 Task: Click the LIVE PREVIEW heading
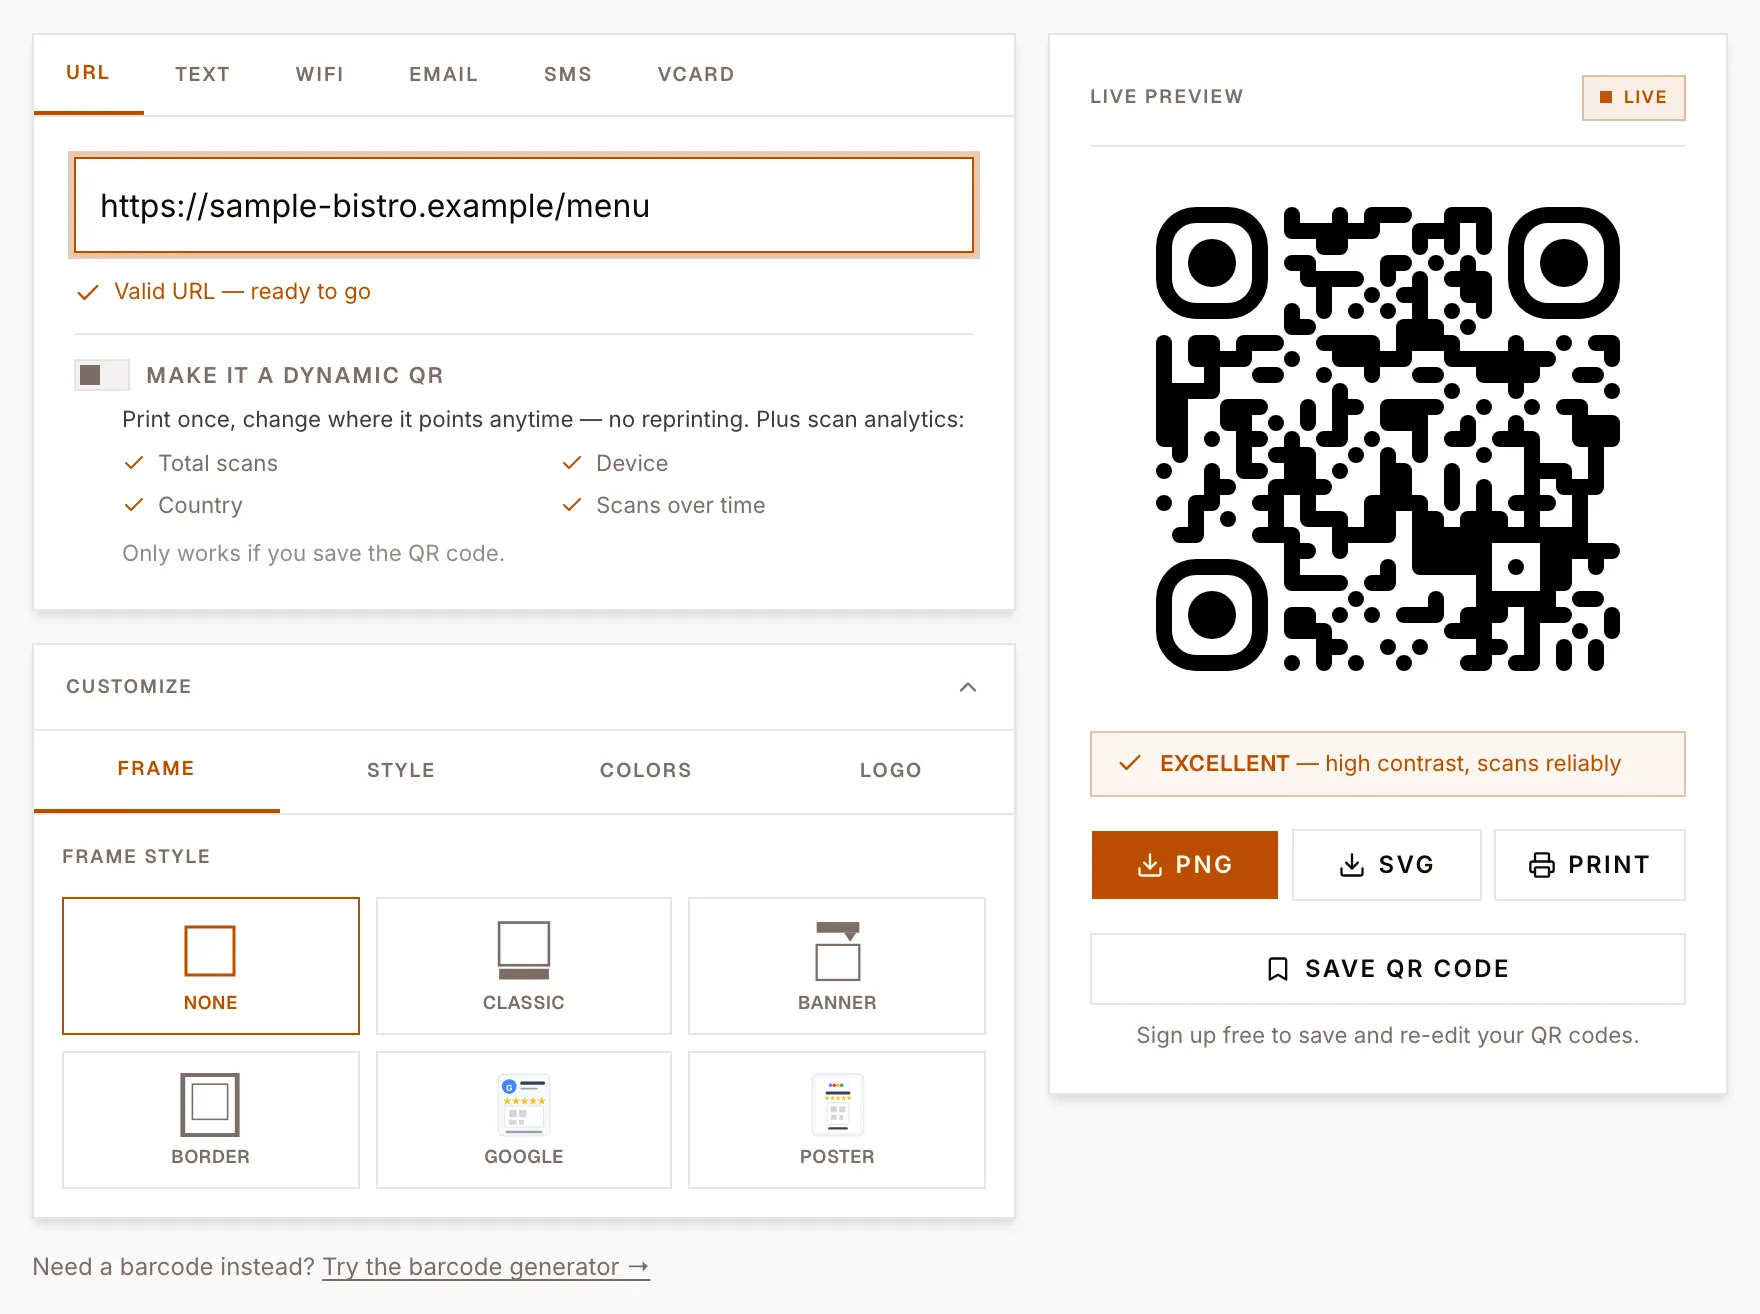1167,96
